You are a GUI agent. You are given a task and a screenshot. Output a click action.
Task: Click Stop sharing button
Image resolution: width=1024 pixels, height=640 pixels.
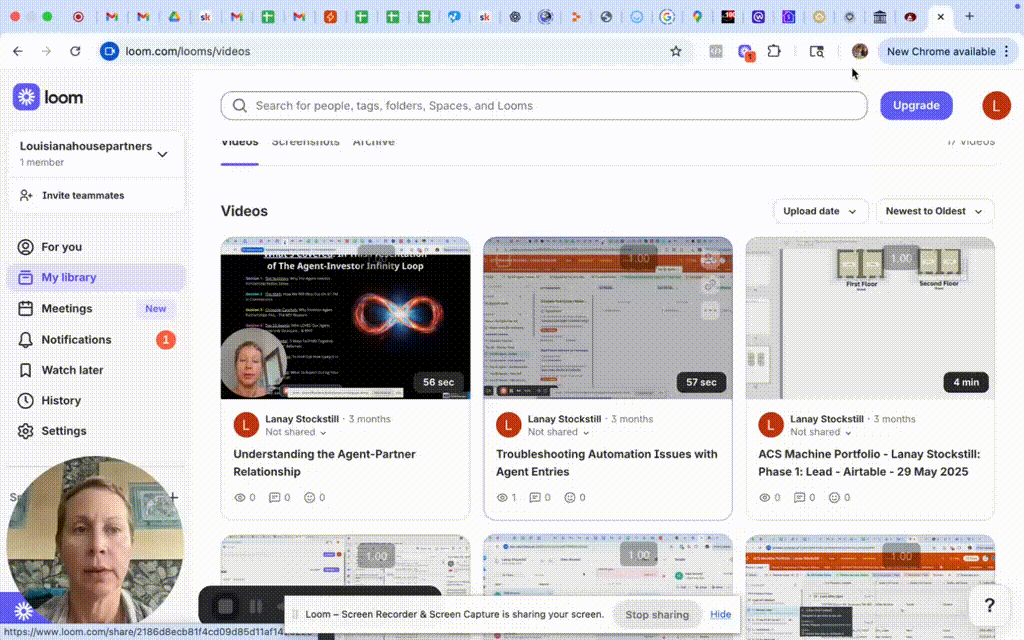click(656, 615)
